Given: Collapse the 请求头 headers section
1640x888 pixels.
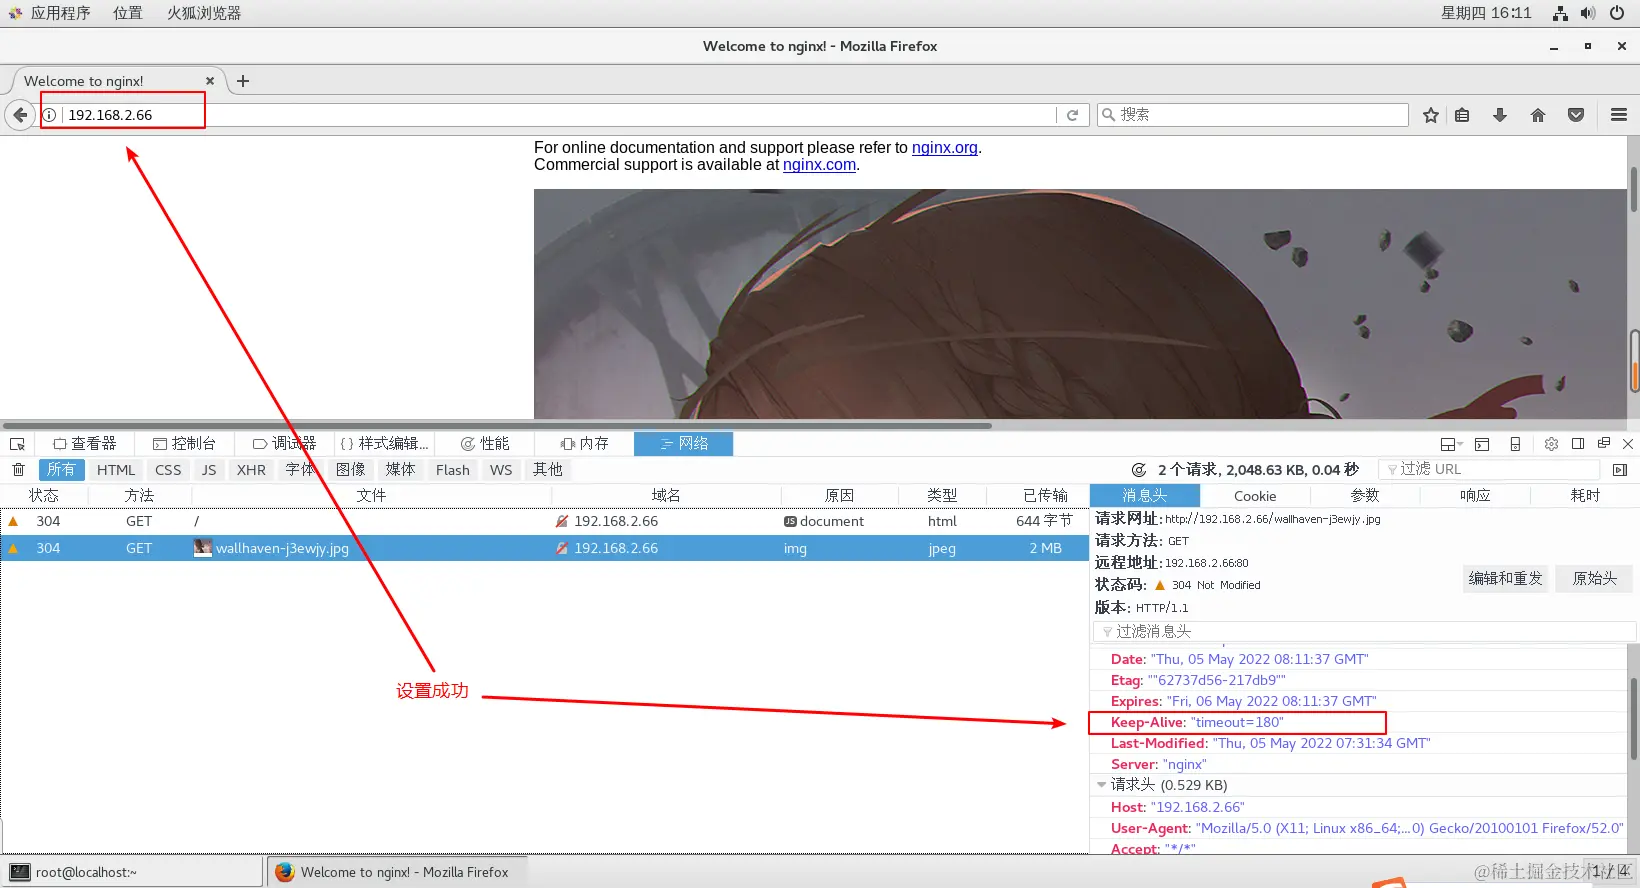Looking at the screenshot, I should 1102,785.
